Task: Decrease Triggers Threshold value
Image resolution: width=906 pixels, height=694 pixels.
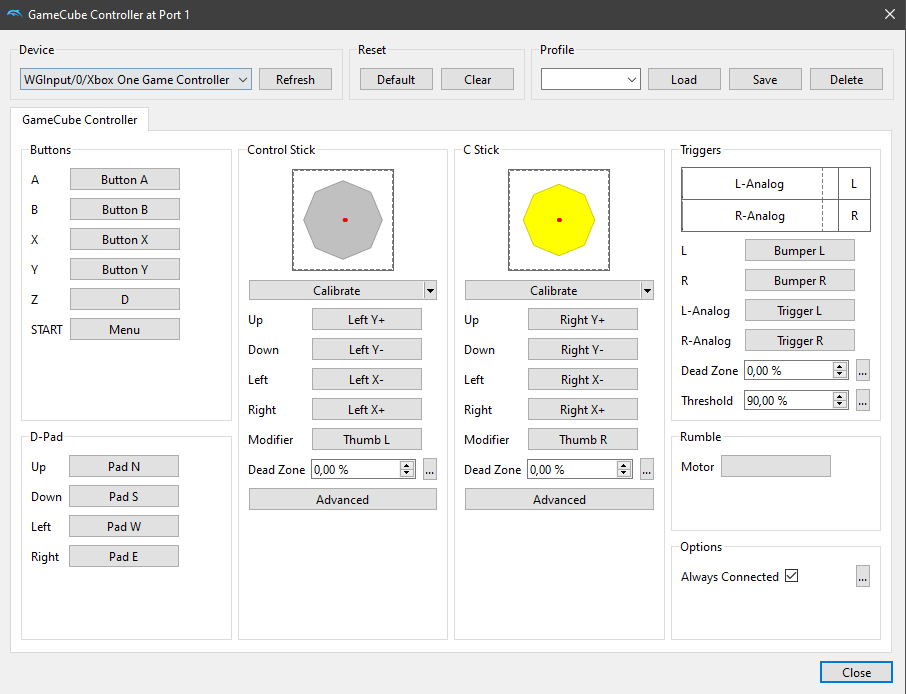Action: pos(840,404)
